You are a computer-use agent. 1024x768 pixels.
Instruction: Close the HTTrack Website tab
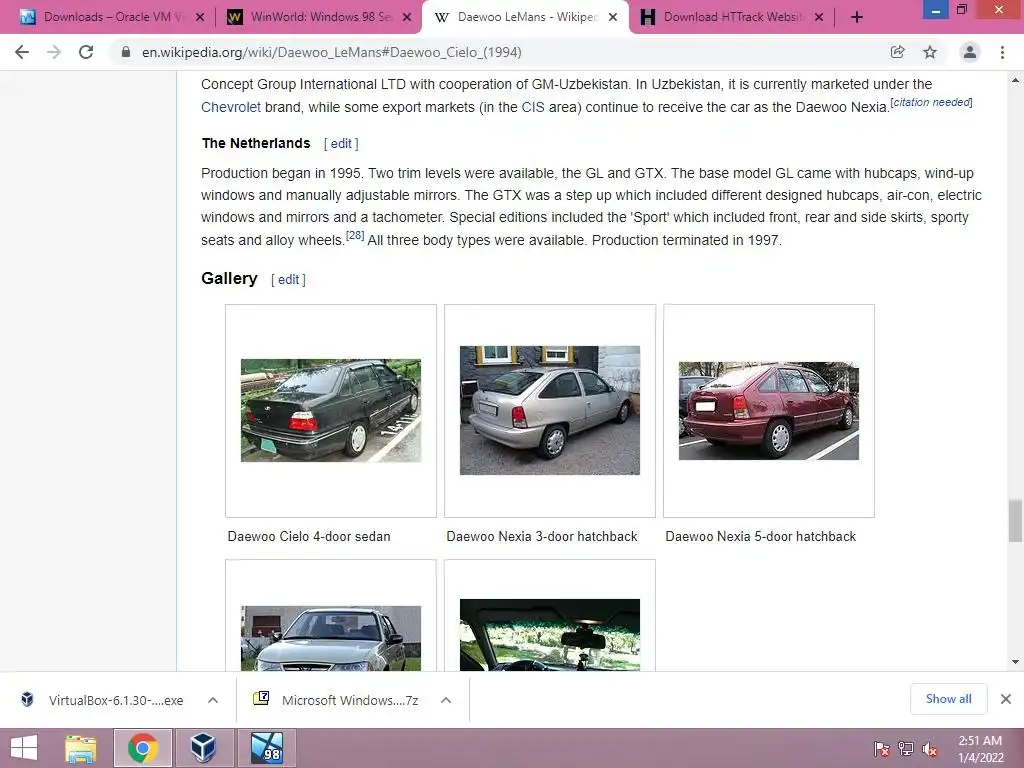click(819, 17)
